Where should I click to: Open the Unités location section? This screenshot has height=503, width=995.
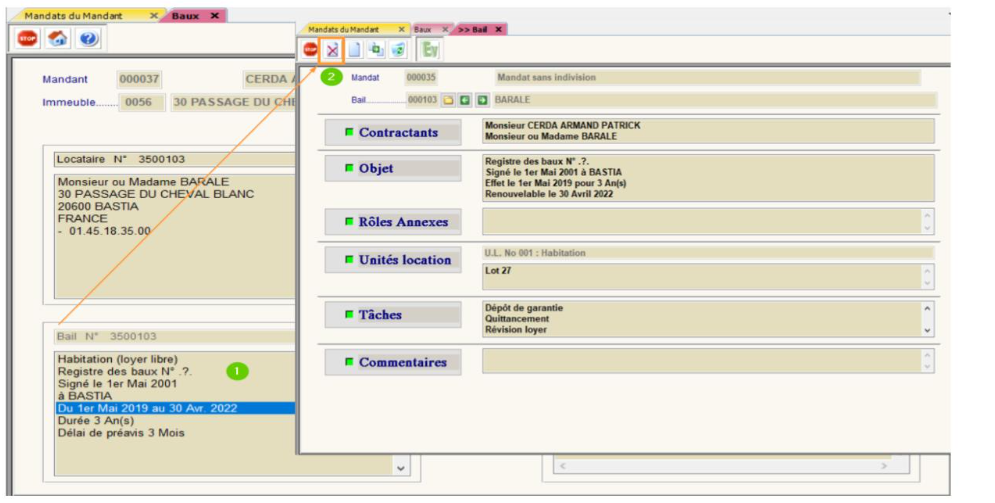[393, 260]
